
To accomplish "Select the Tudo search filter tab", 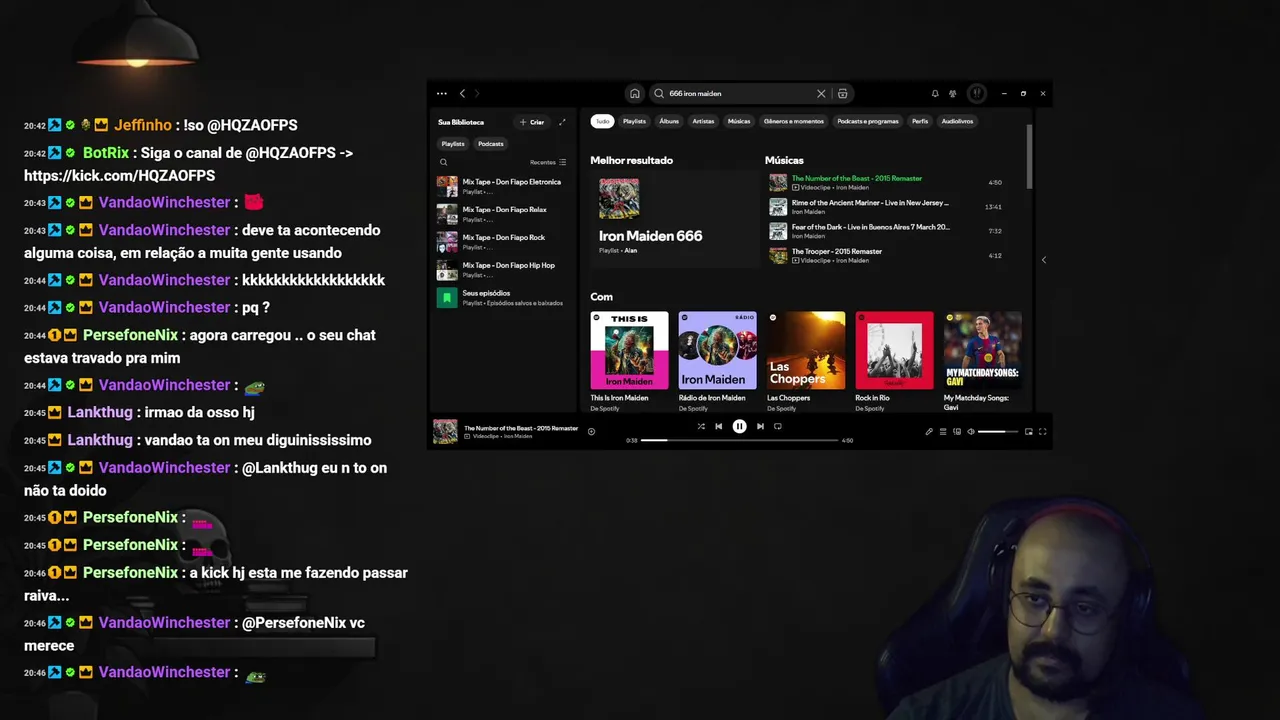I will click(x=602, y=121).
